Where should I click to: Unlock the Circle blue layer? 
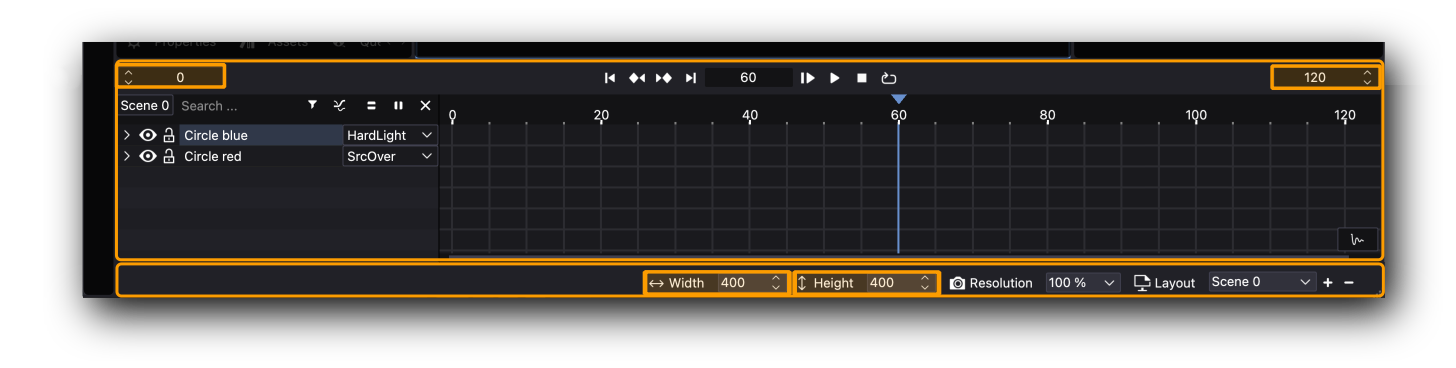point(169,135)
